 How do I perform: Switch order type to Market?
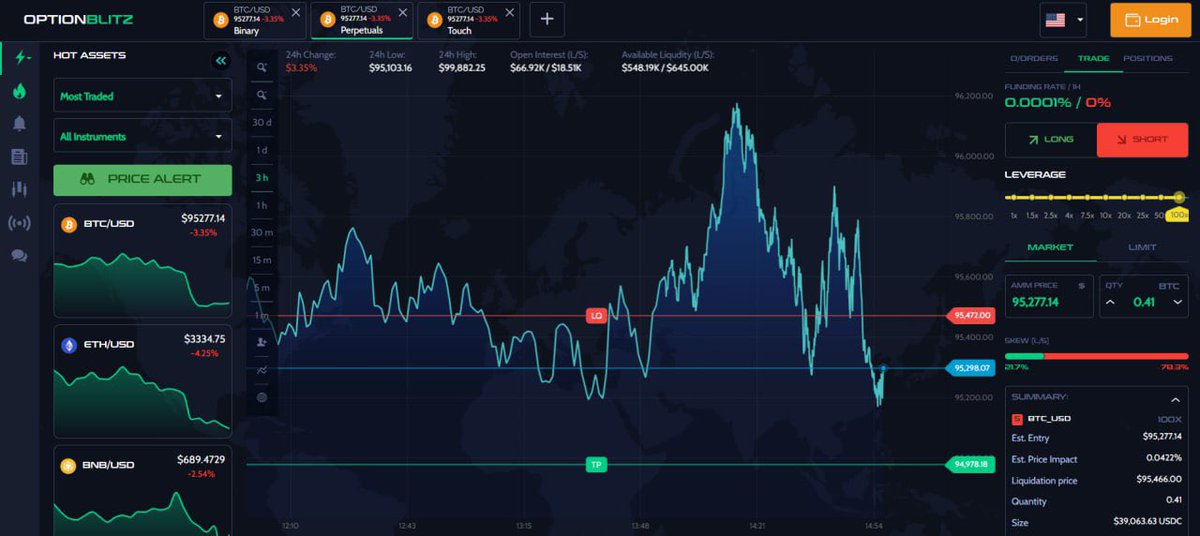click(x=1050, y=247)
